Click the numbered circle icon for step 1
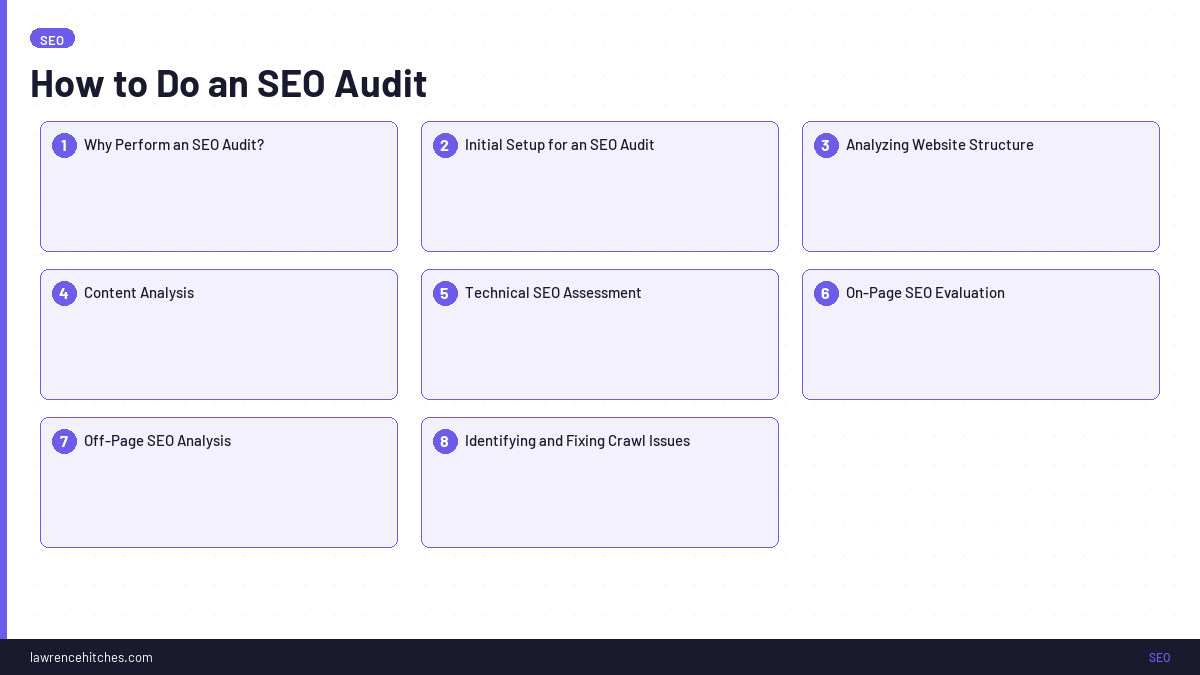This screenshot has width=1200, height=675. coord(64,145)
